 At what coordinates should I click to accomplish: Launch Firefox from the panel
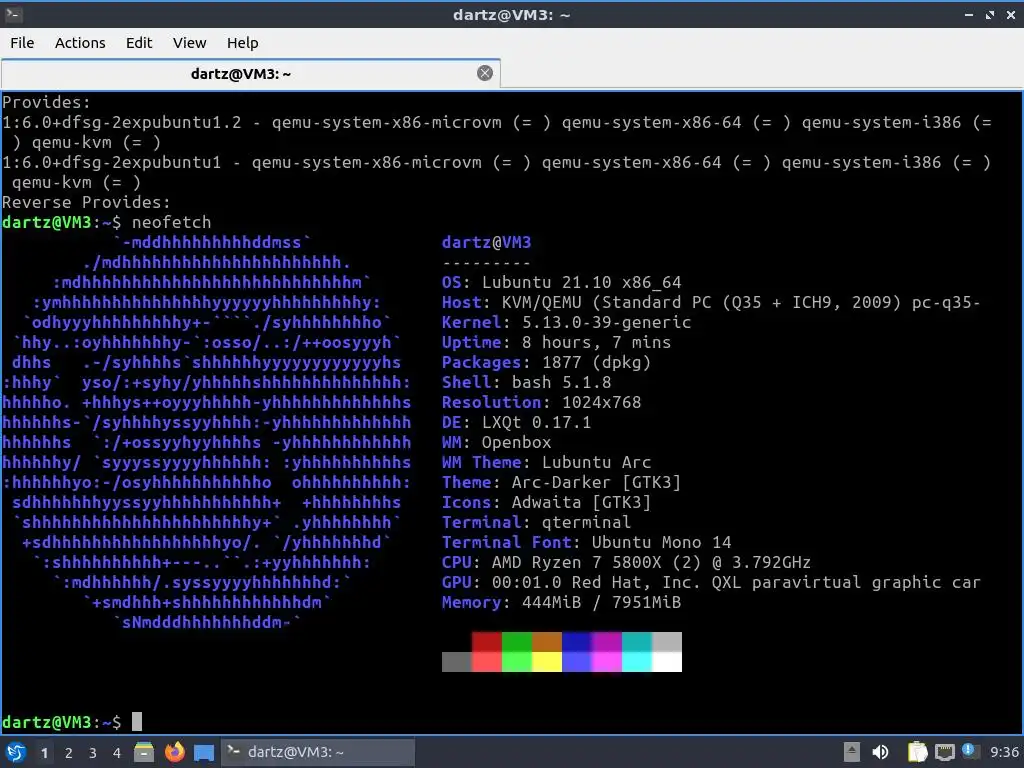[x=174, y=752]
